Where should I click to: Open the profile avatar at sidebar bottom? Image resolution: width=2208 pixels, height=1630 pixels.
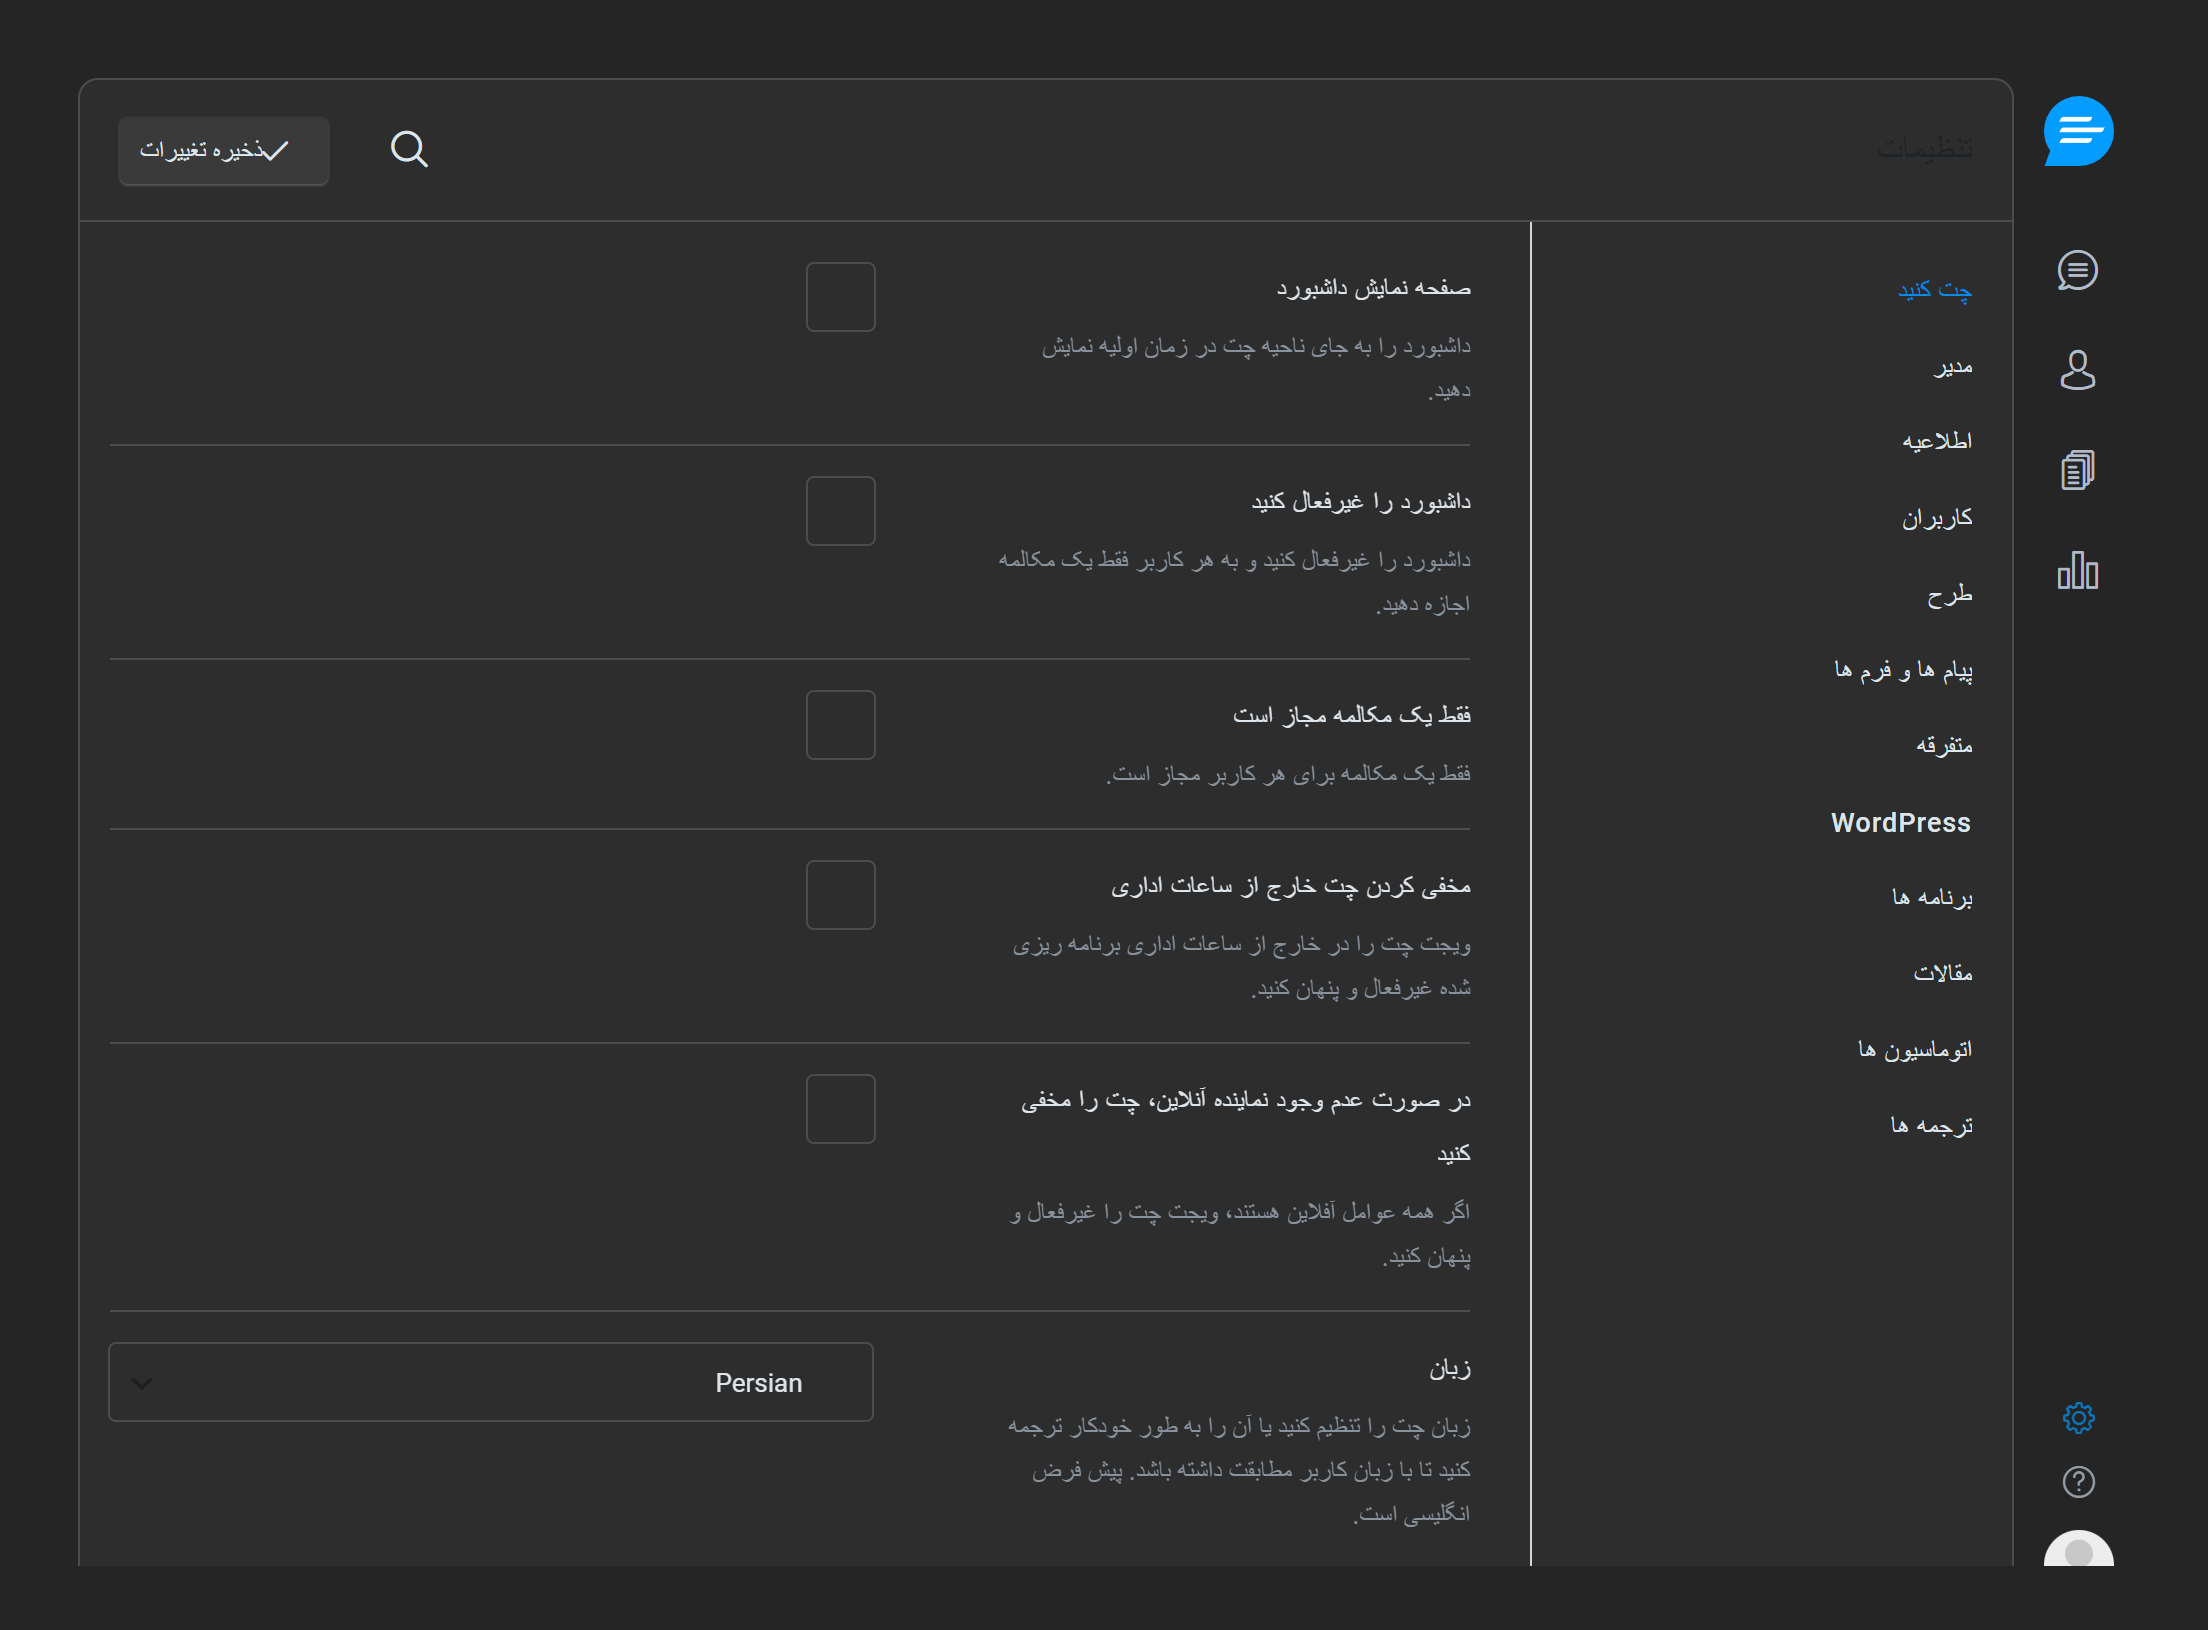[x=2078, y=1549]
